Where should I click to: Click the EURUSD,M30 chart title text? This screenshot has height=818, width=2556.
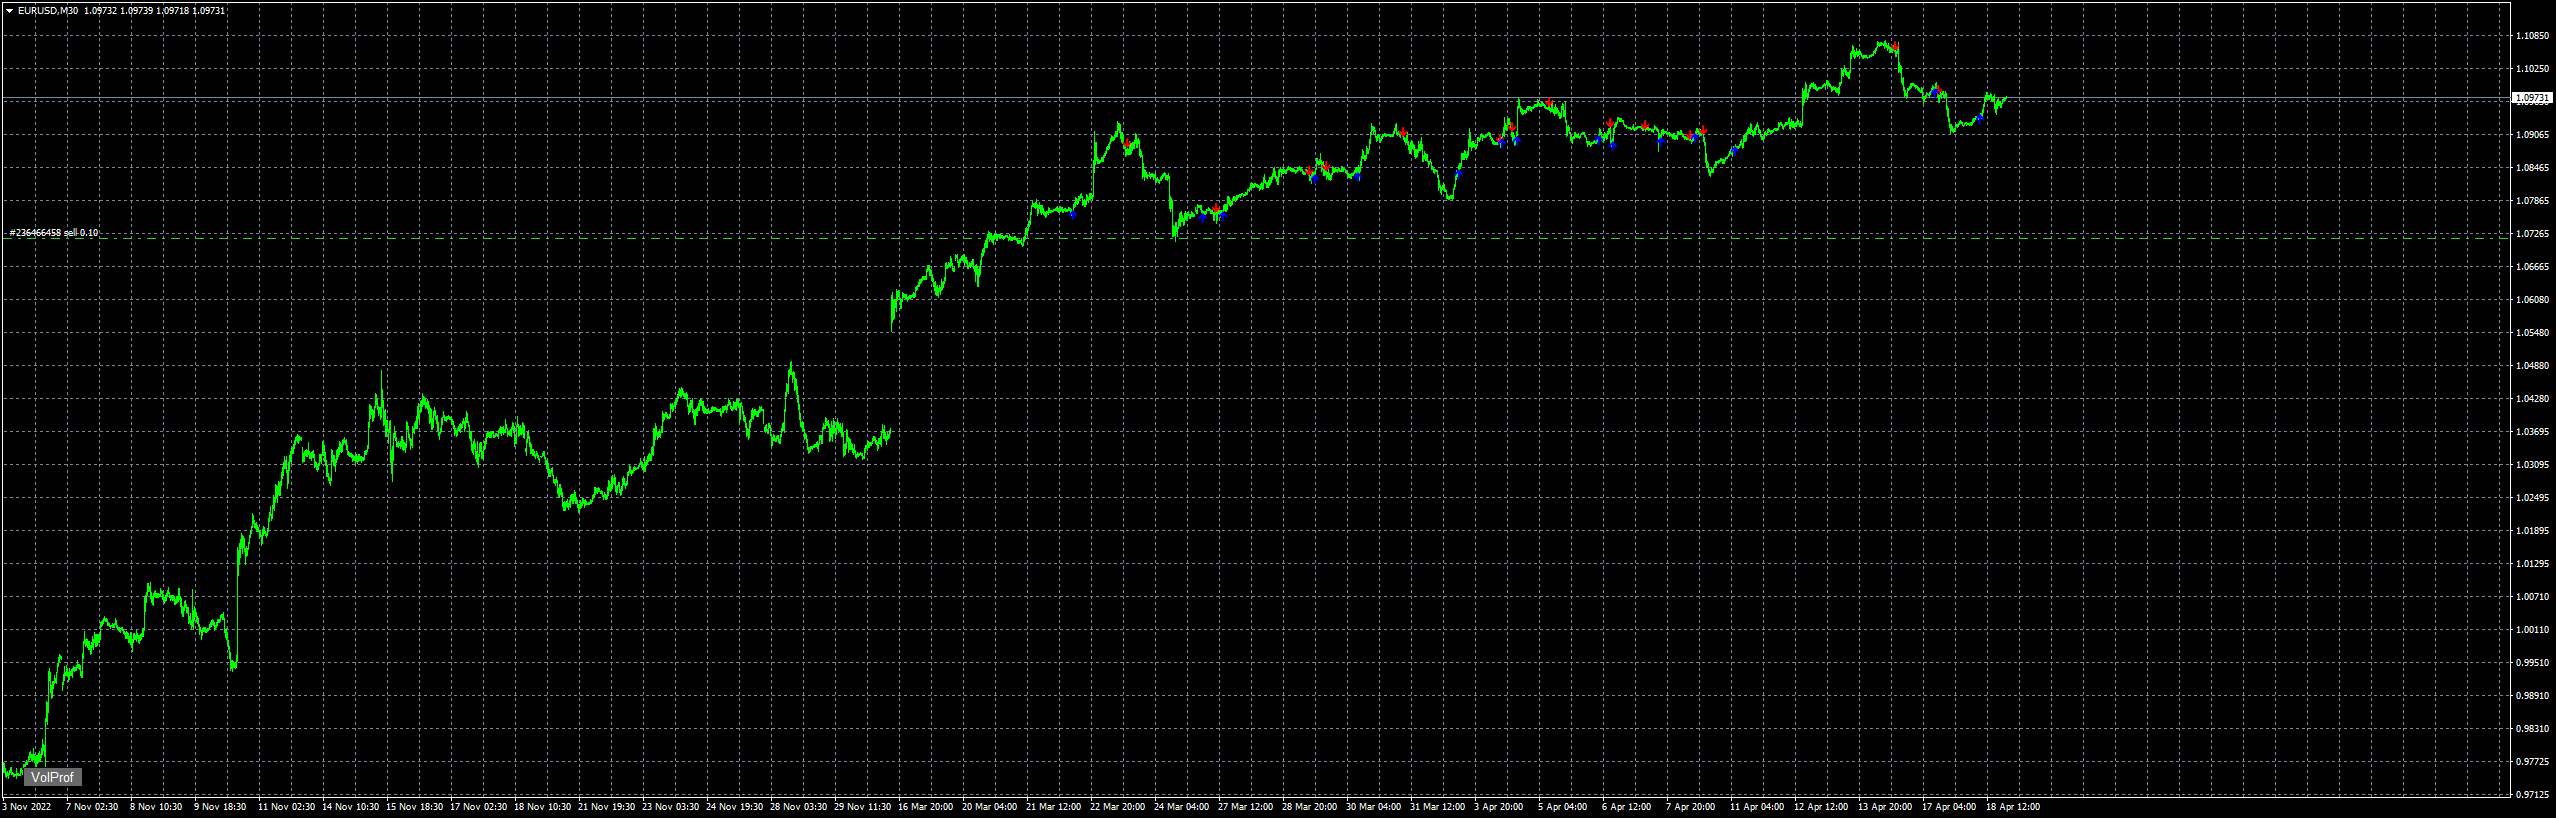(48, 11)
